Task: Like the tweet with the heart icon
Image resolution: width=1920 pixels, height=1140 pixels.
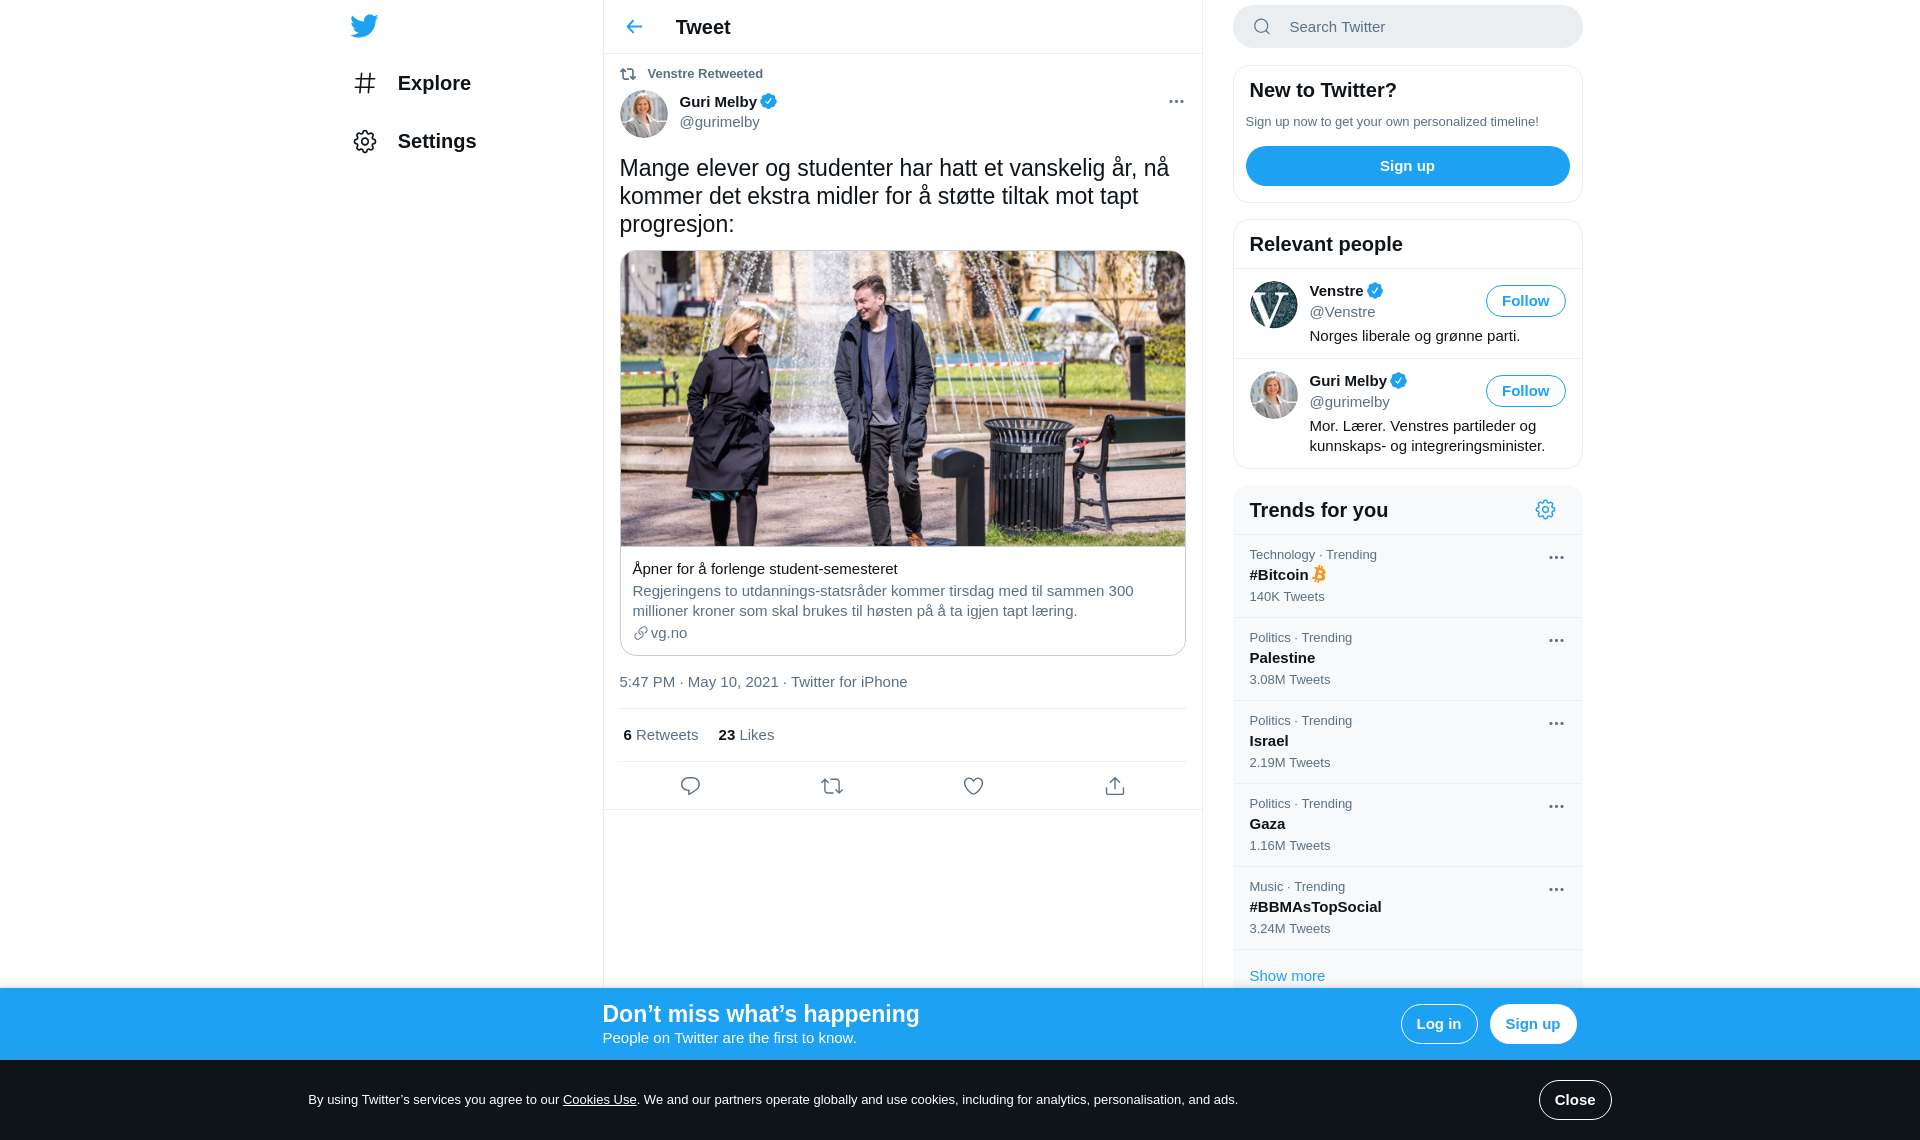Action: pos(973,786)
